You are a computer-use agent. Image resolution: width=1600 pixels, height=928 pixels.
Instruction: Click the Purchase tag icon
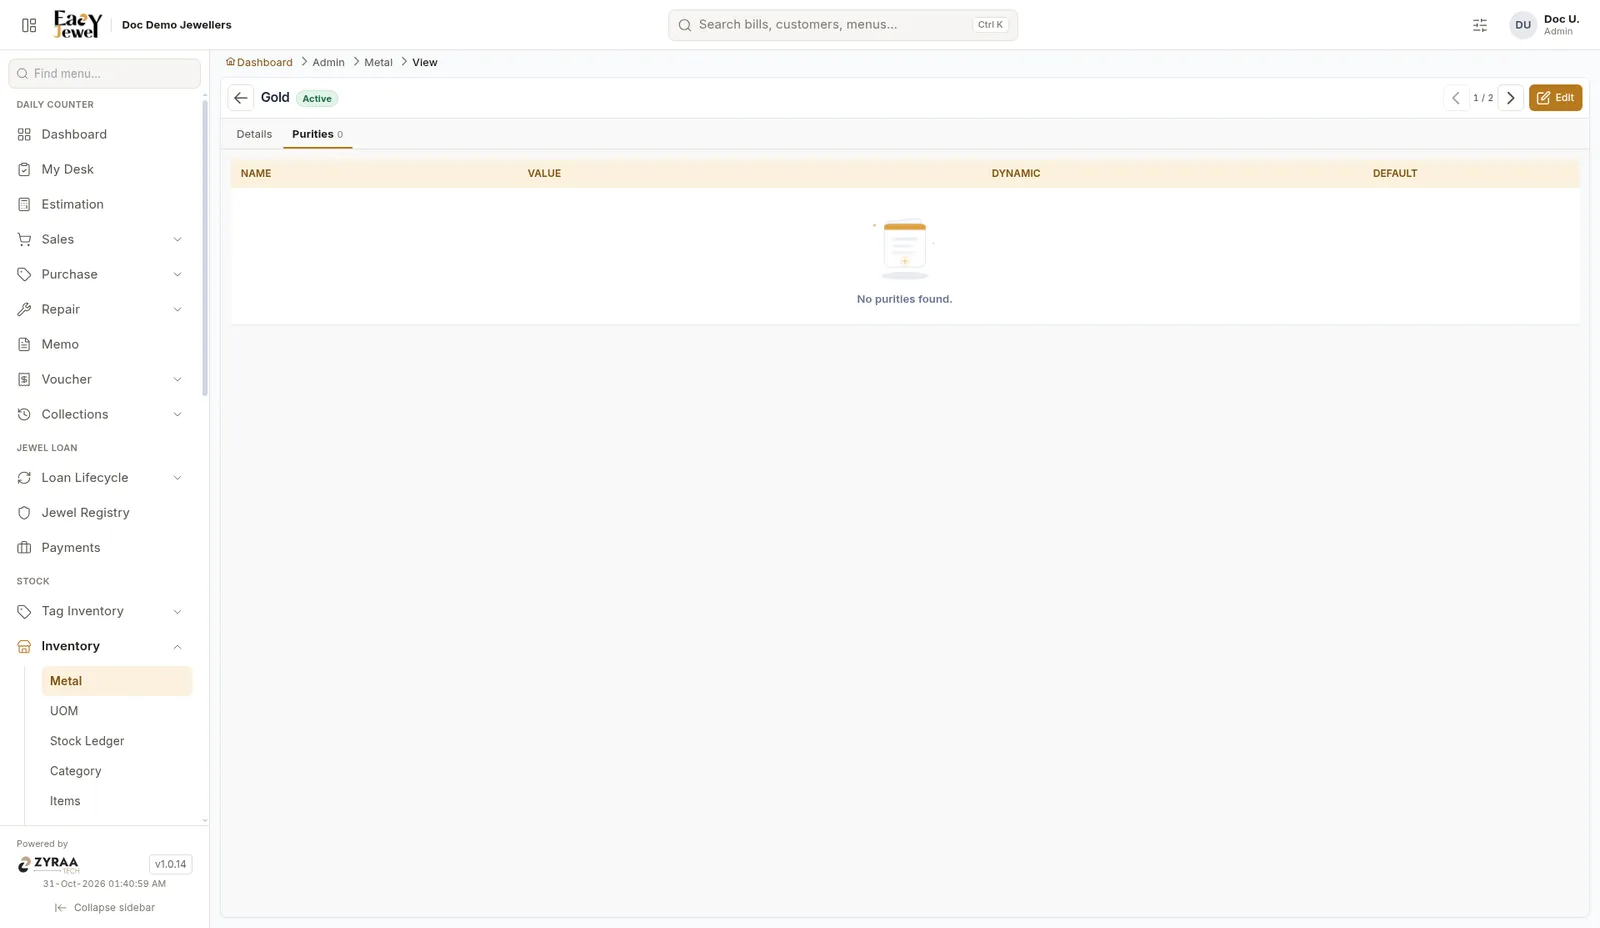pyautogui.click(x=24, y=274)
